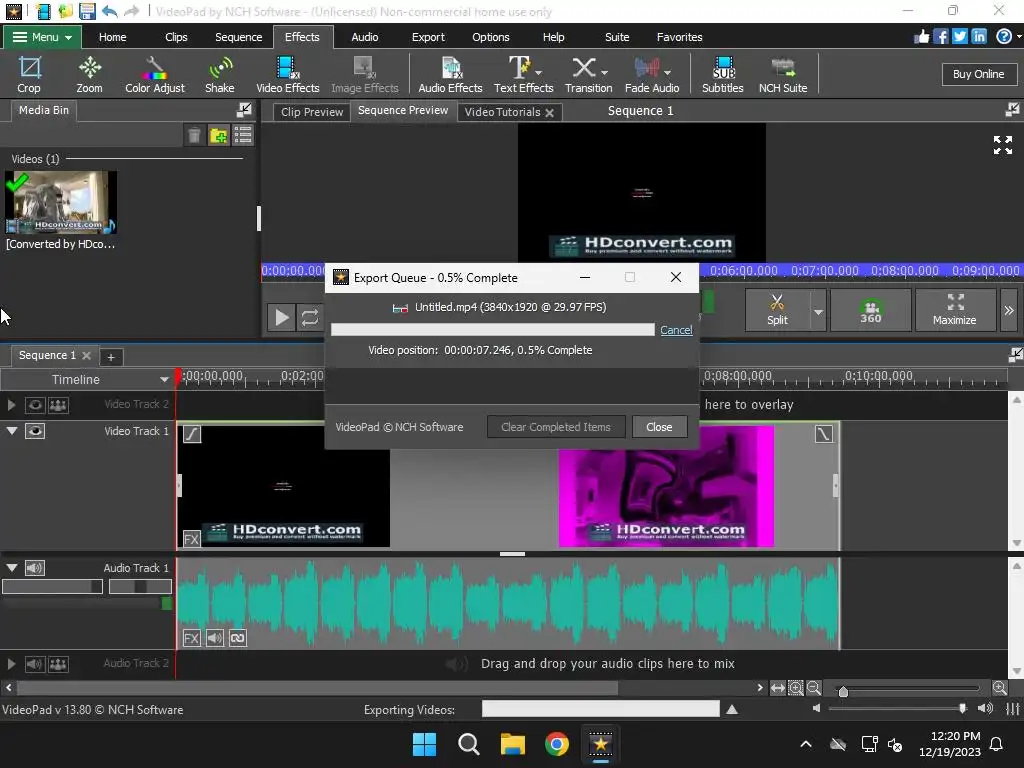Screen dimensions: 1024x768
Task: Click Close in the Export Queue dialog
Action: tap(659, 427)
